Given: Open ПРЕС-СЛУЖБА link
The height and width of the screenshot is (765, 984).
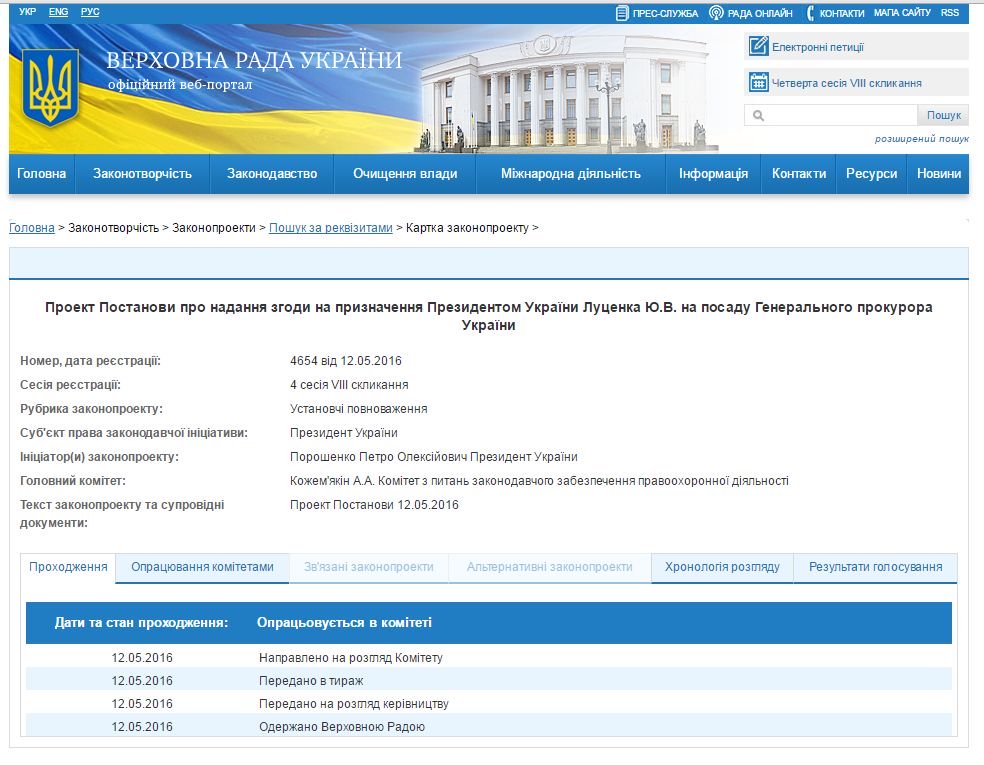Looking at the screenshot, I should click(x=665, y=13).
